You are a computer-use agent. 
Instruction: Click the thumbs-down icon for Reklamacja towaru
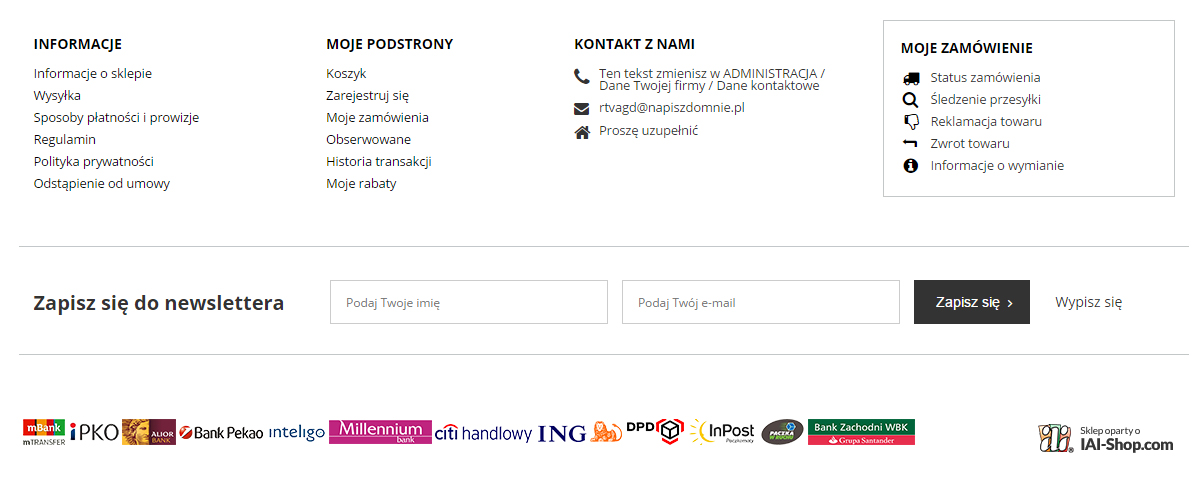point(911,122)
